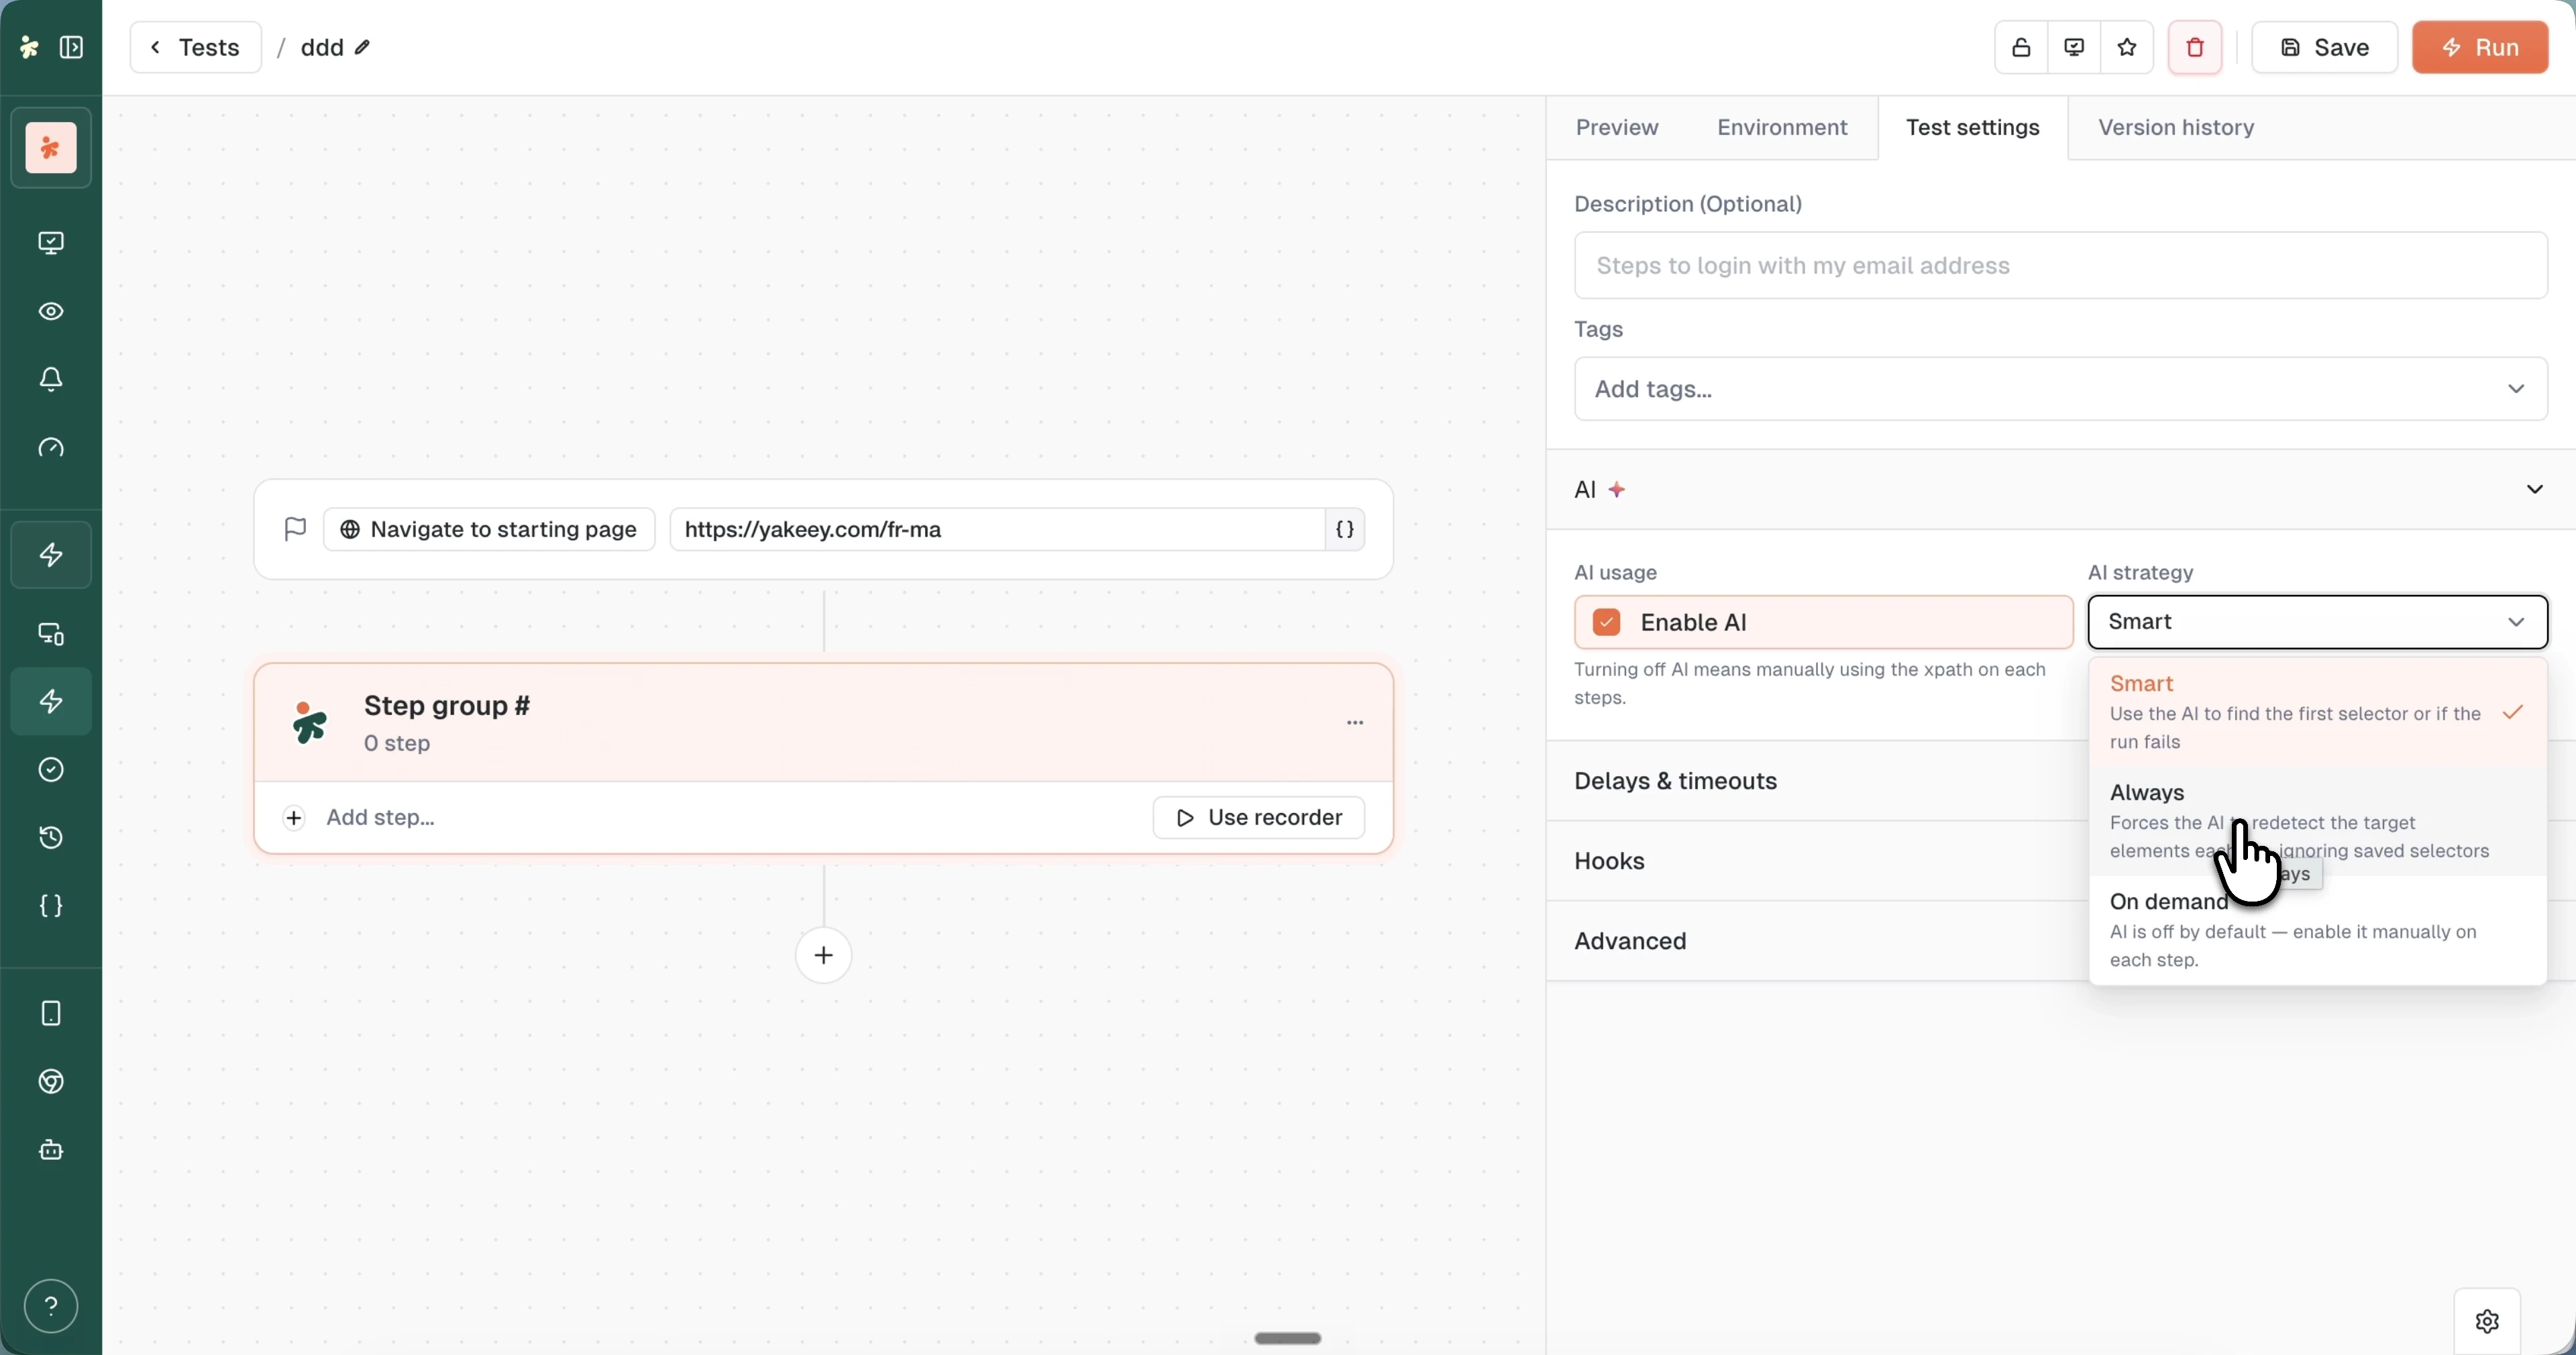Click the Step group # title

pos(447,705)
